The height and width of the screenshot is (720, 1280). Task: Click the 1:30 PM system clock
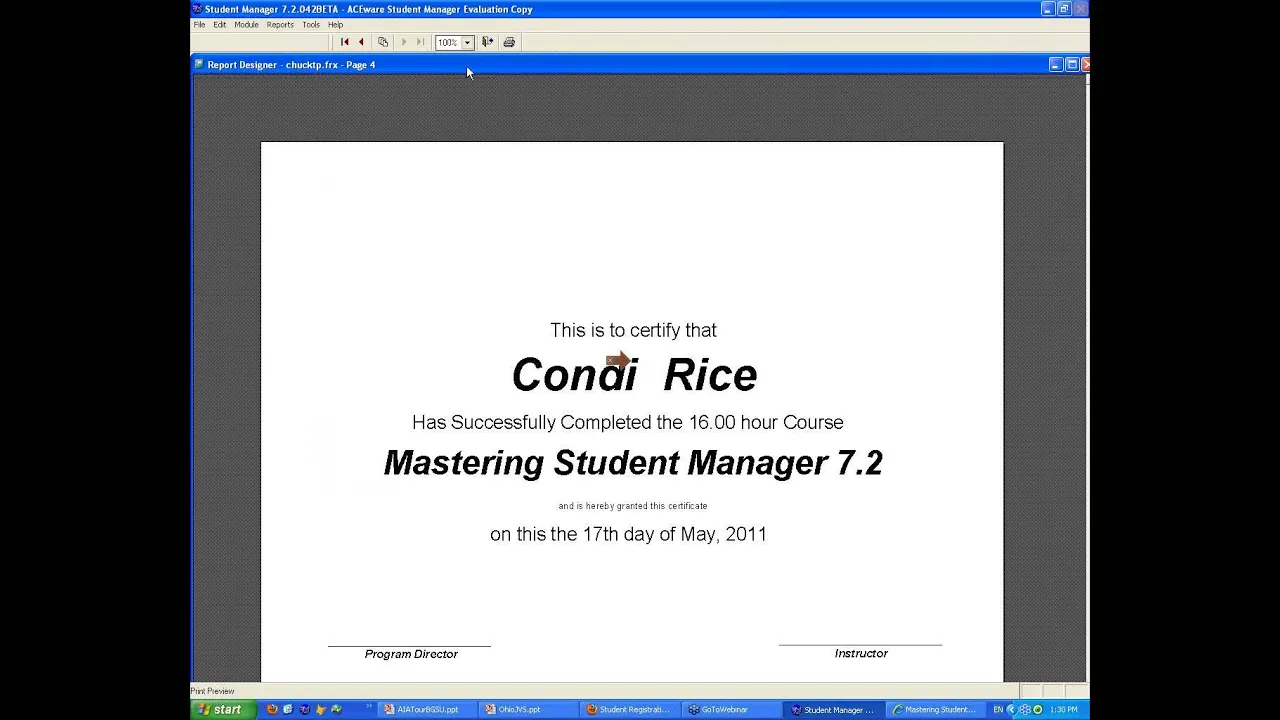pyautogui.click(x=1064, y=709)
